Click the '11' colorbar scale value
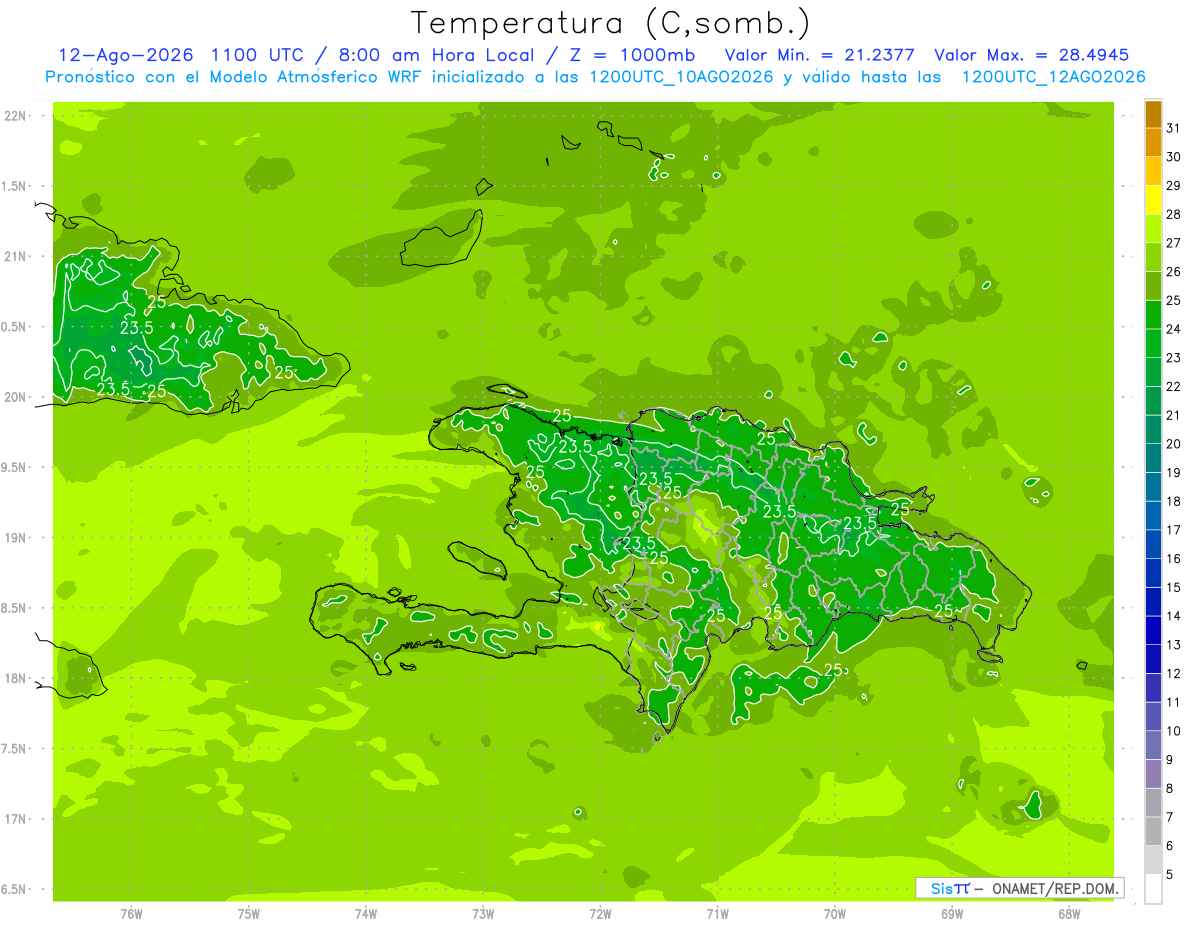The height and width of the screenshot is (927, 1200). point(1174,702)
